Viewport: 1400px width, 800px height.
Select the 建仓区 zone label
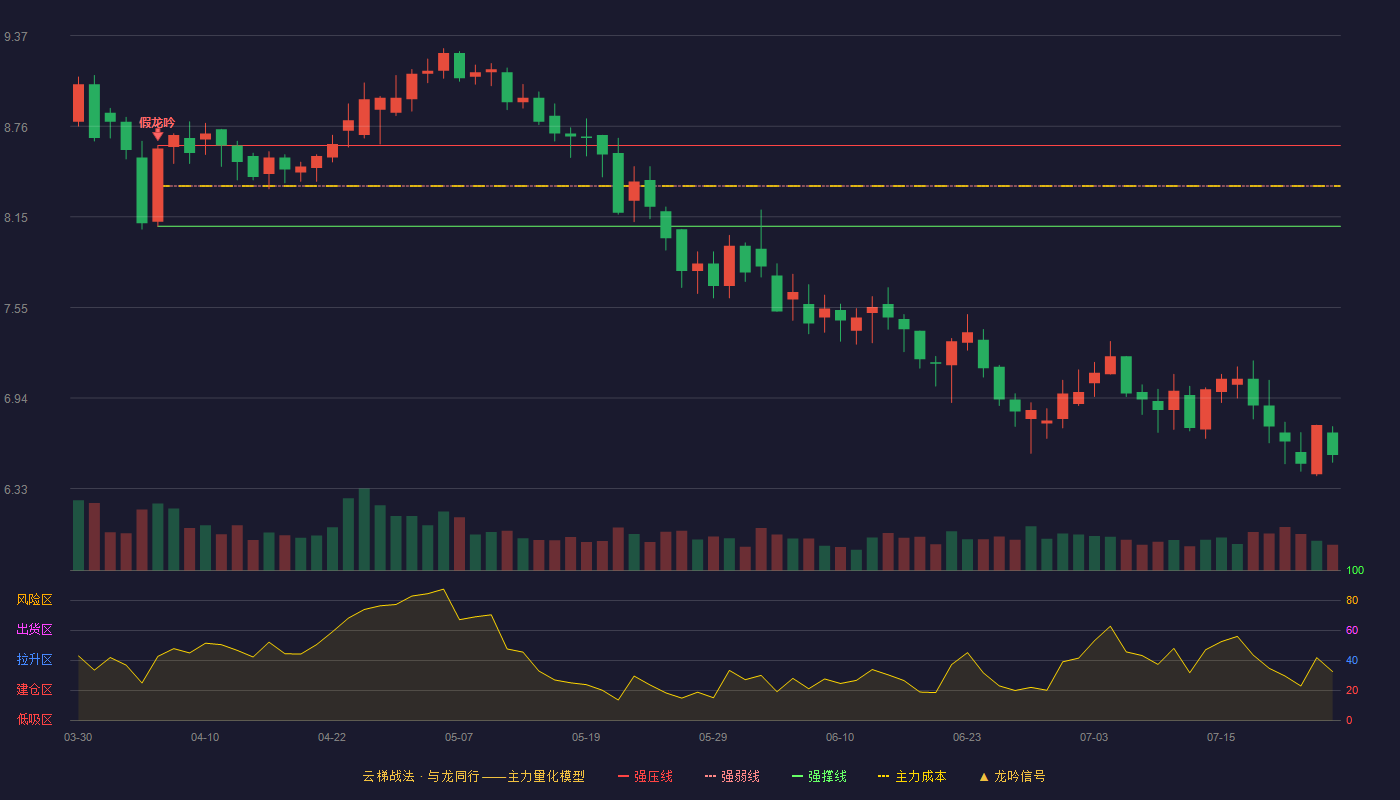tap(34, 690)
